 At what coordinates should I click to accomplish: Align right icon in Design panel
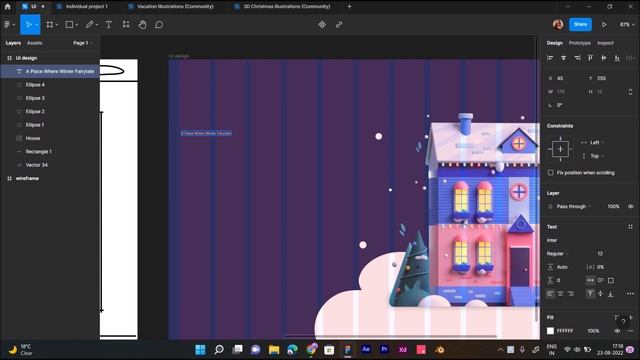point(577,58)
